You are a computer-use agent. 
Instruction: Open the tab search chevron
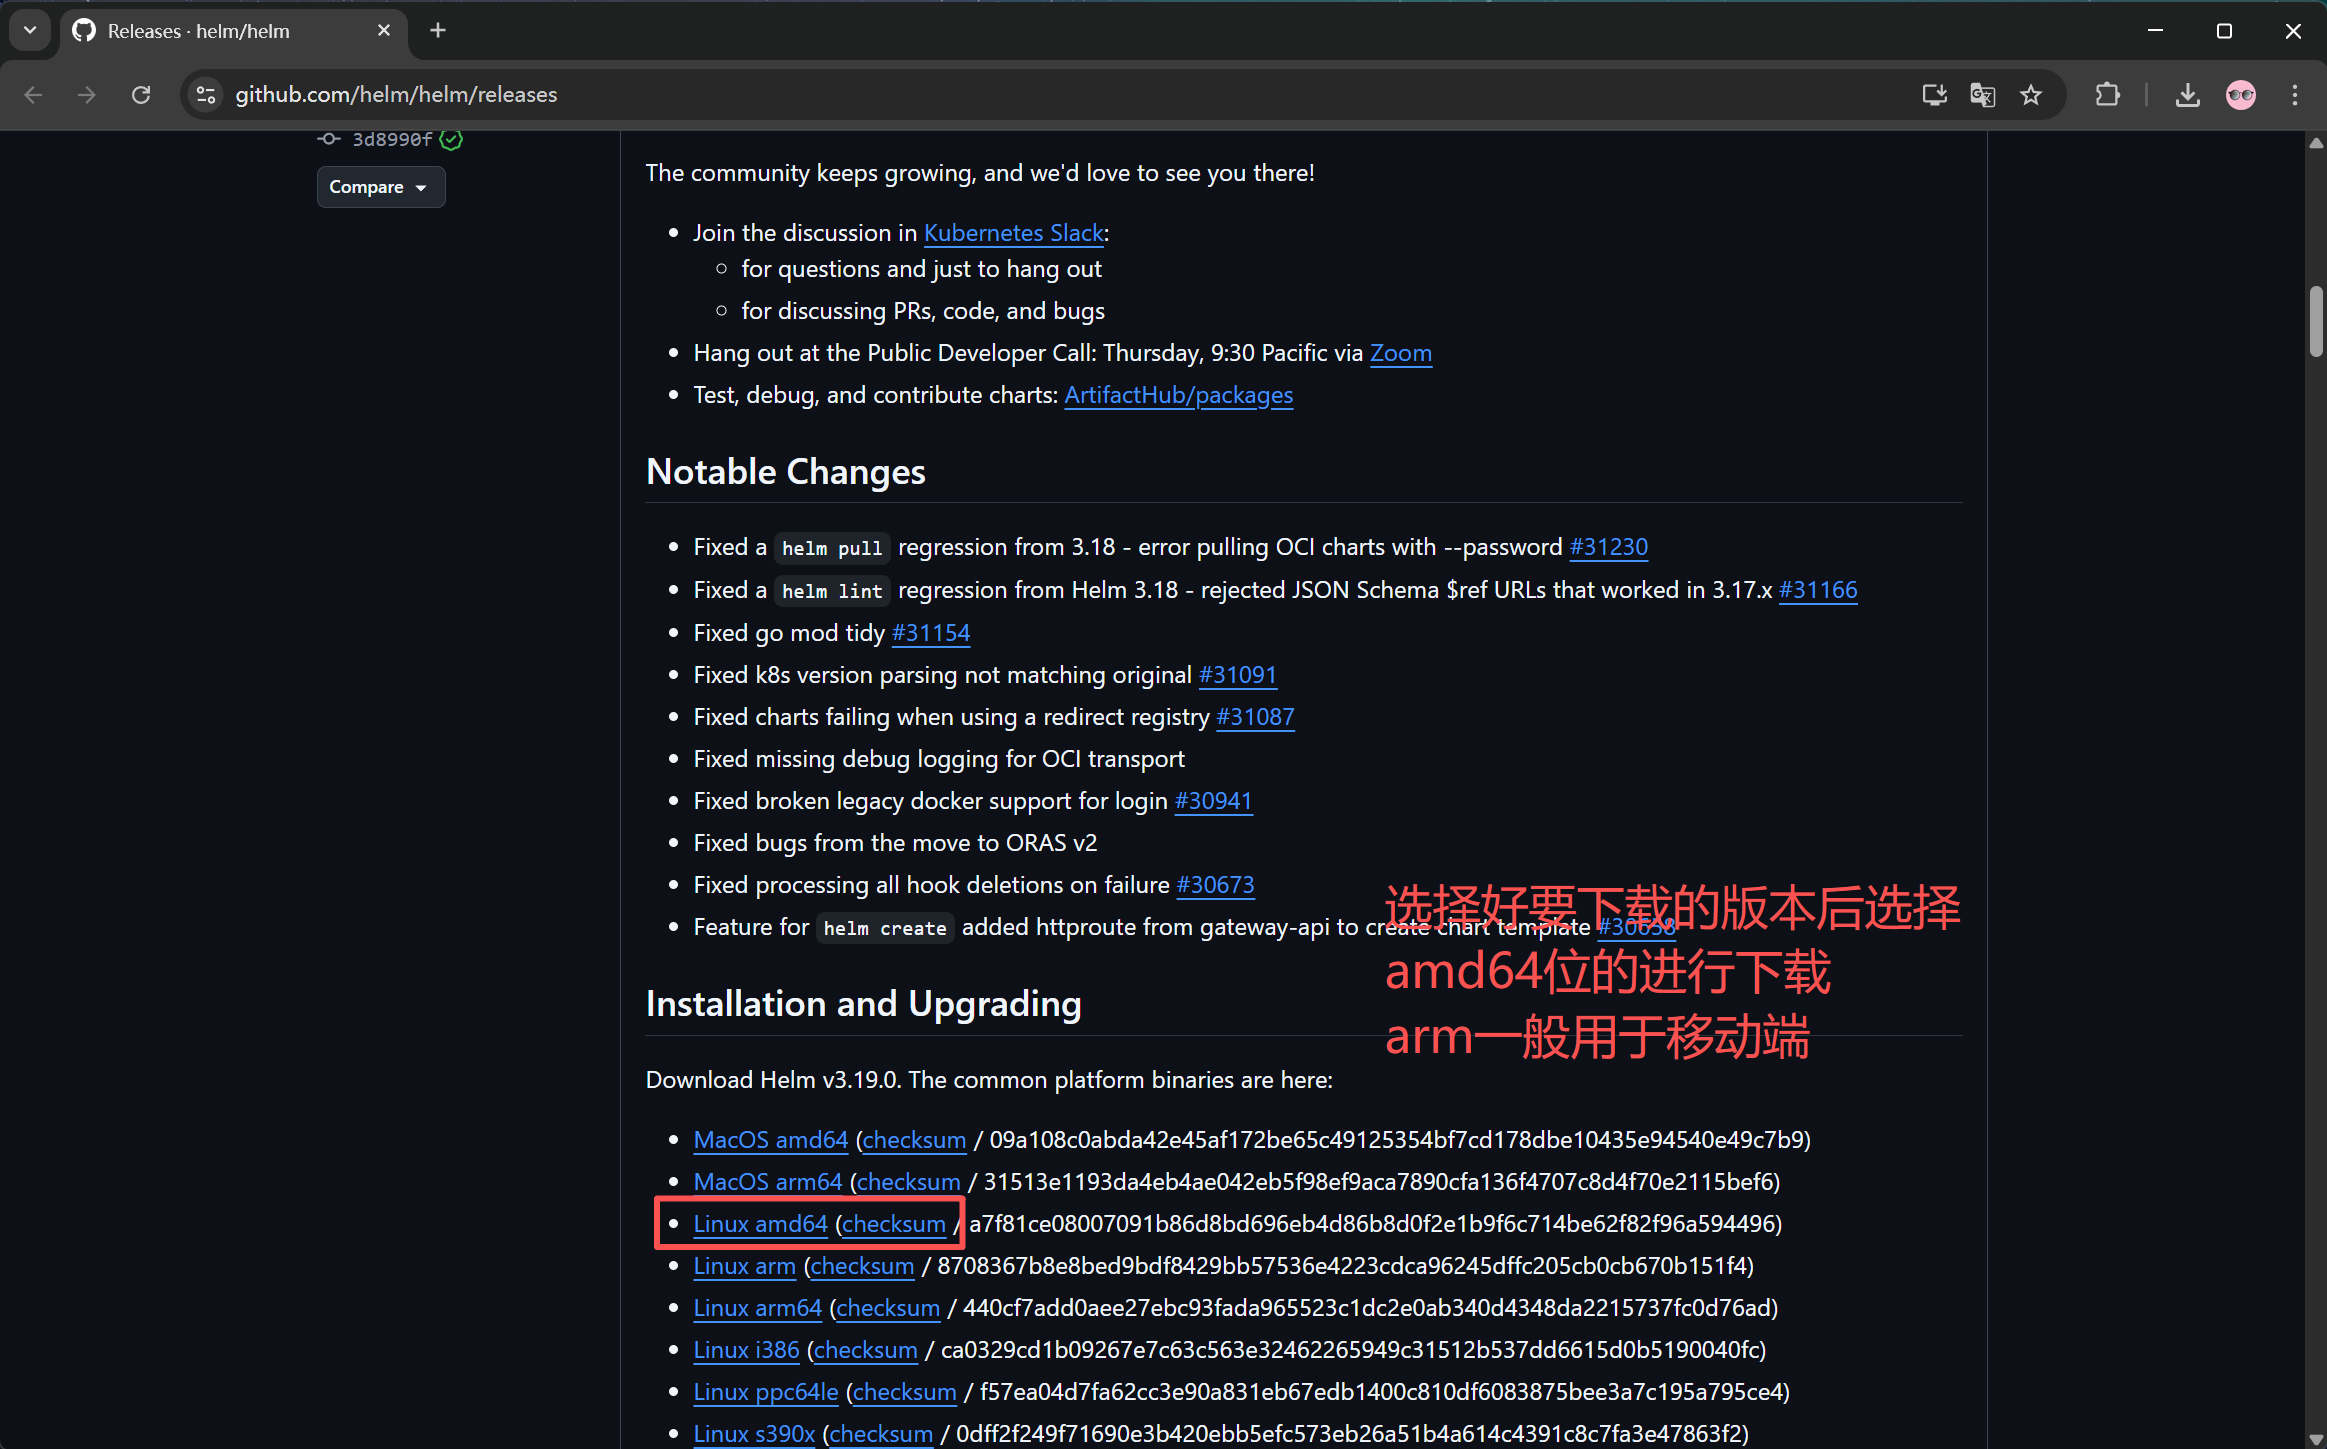[x=30, y=31]
